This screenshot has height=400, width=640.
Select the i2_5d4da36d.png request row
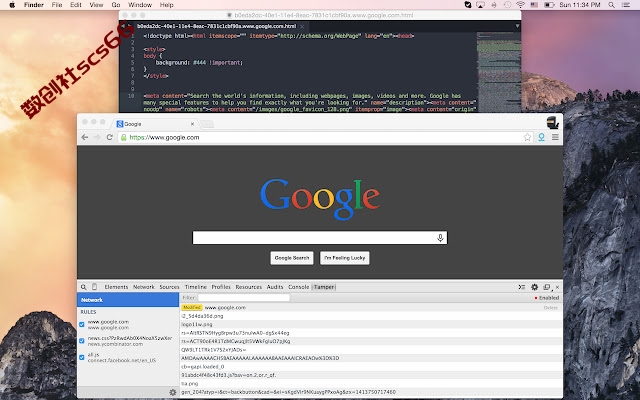[x=371, y=316]
